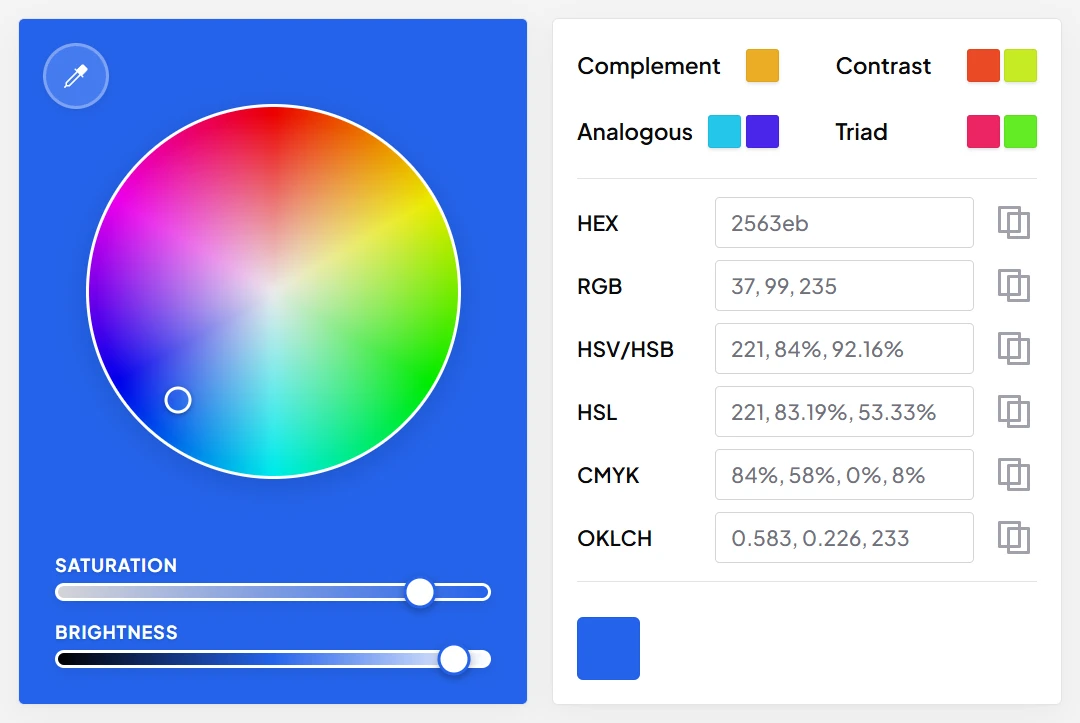Screen dimensions: 1080x723
Task: Click the OKLCH row label
Action: point(614,538)
